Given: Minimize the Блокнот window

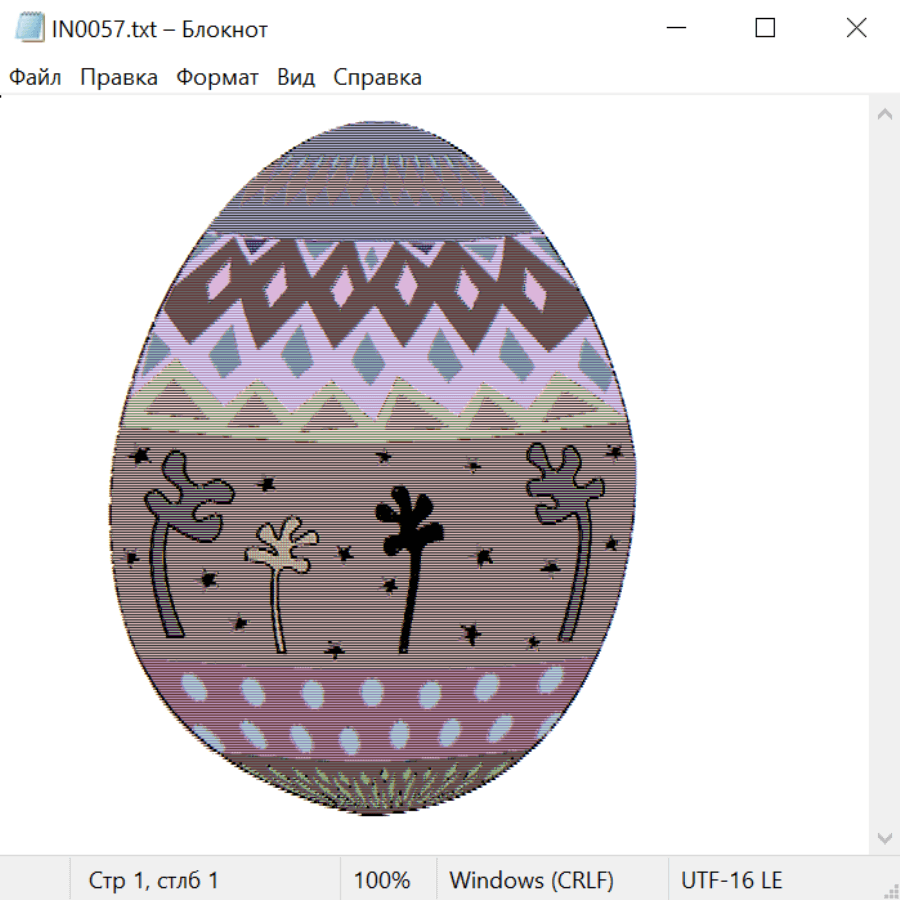Looking at the screenshot, I should (x=675, y=28).
